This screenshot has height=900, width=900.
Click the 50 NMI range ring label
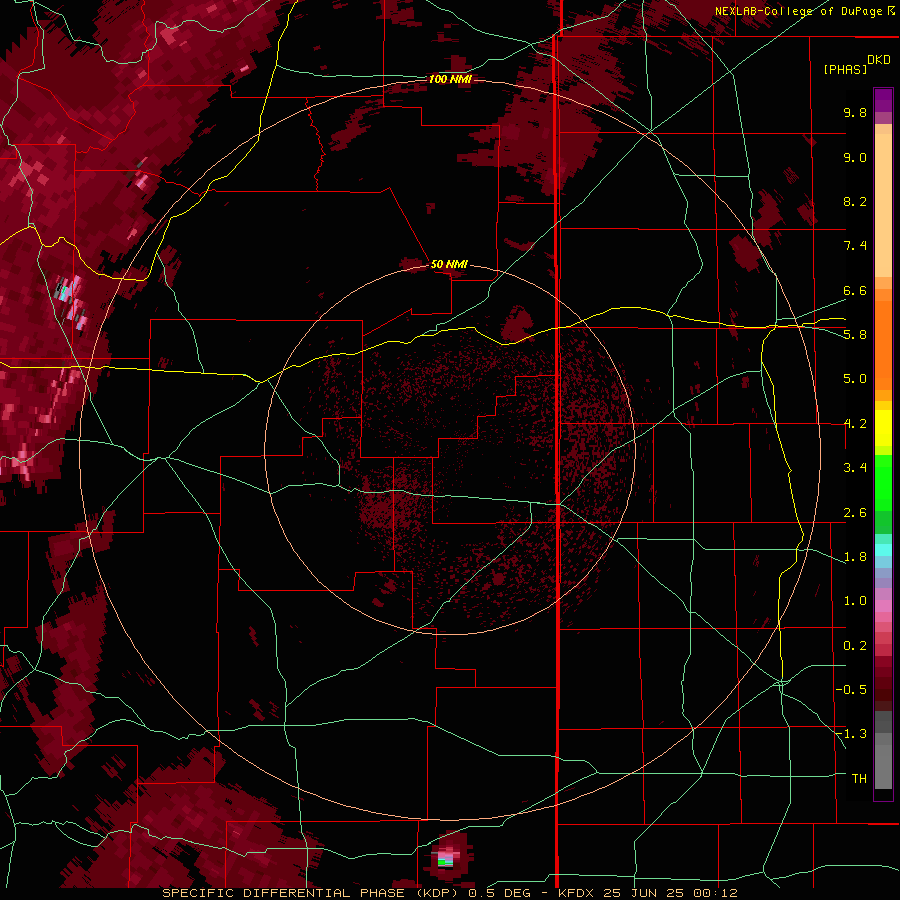pyautogui.click(x=449, y=264)
